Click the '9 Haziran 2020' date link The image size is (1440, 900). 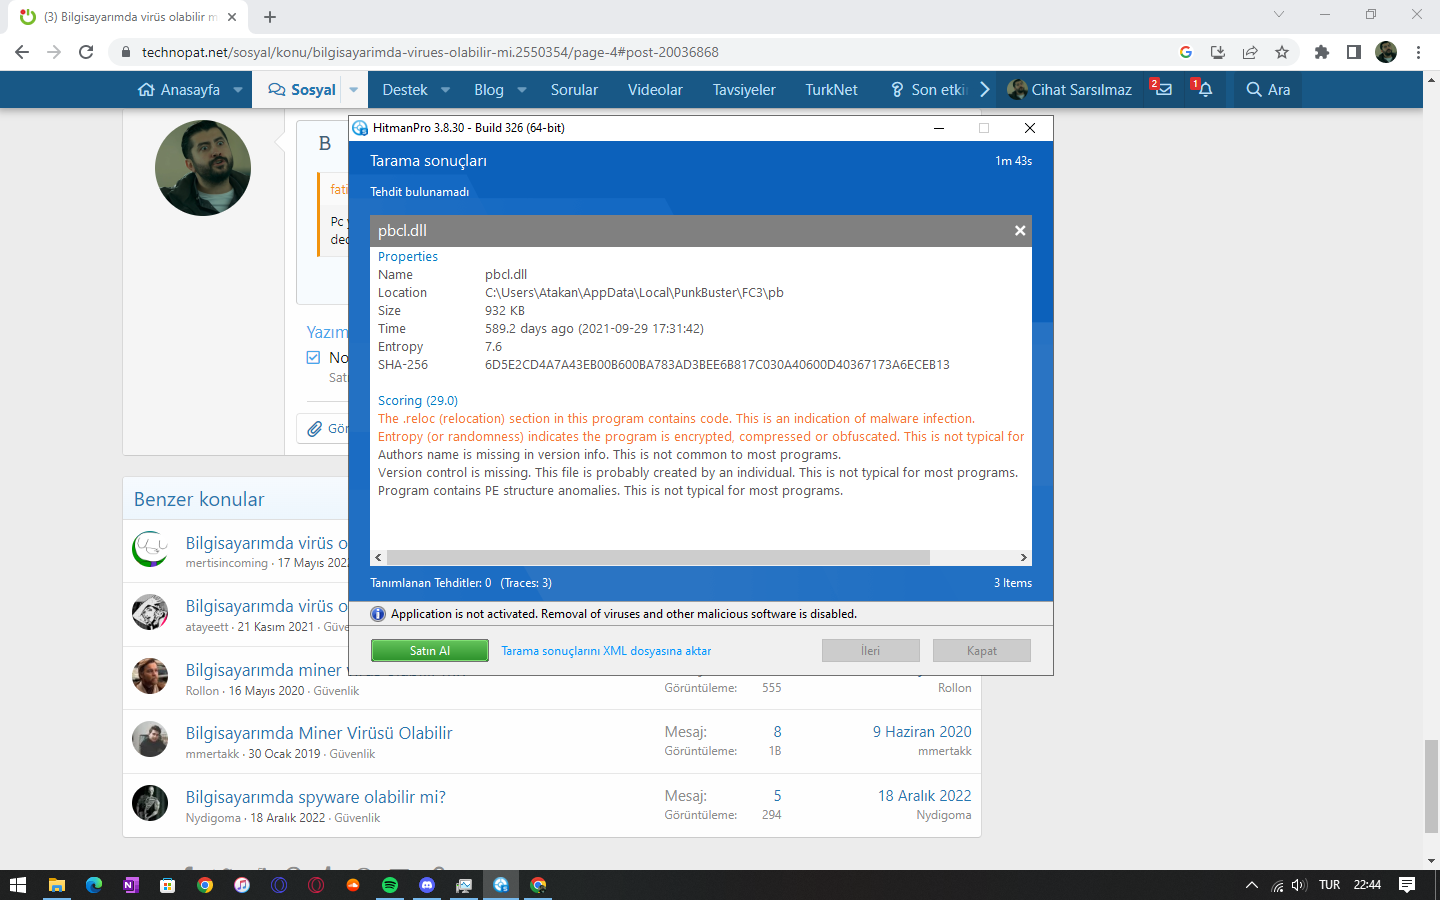(x=922, y=732)
